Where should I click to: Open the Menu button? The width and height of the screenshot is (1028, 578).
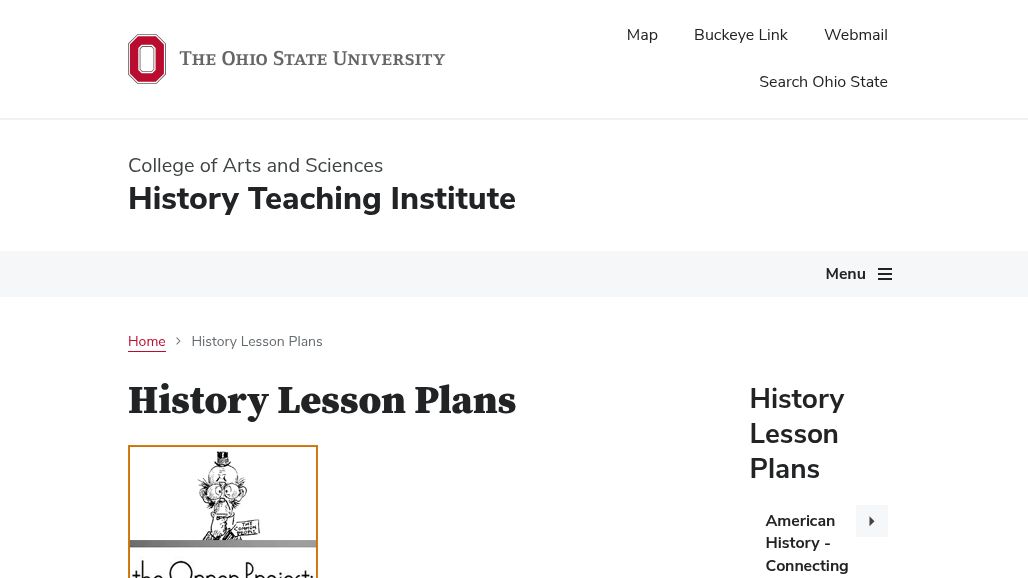coord(858,274)
